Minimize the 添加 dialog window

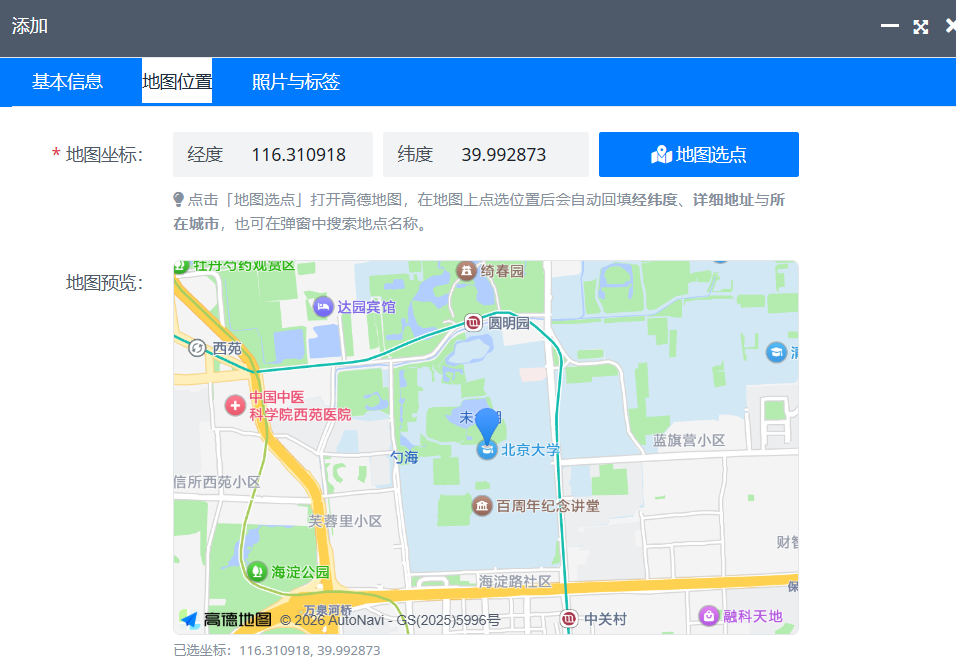pos(890,26)
